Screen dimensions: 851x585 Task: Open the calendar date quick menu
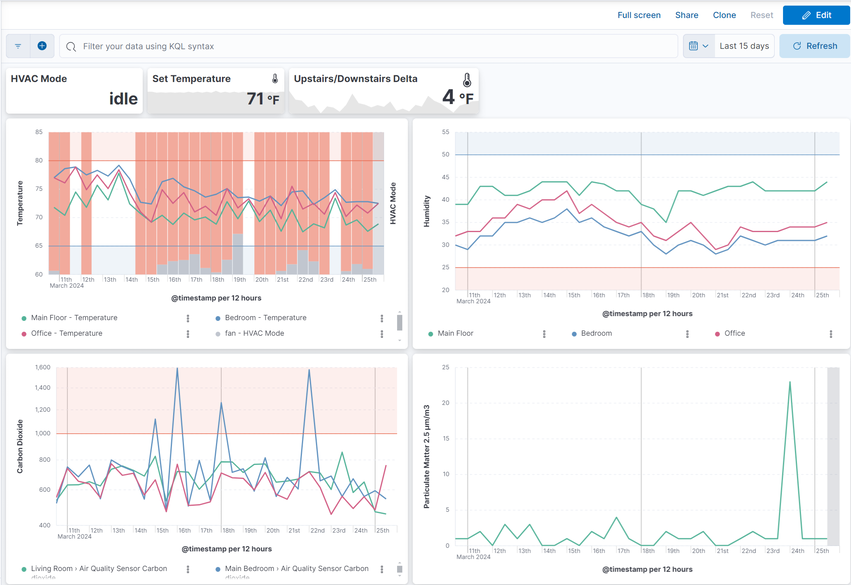tap(698, 46)
